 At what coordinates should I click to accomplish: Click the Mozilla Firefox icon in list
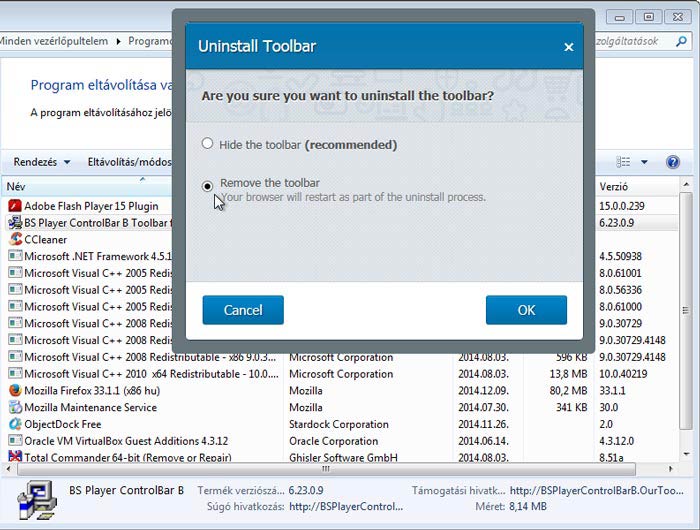pos(15,391)
